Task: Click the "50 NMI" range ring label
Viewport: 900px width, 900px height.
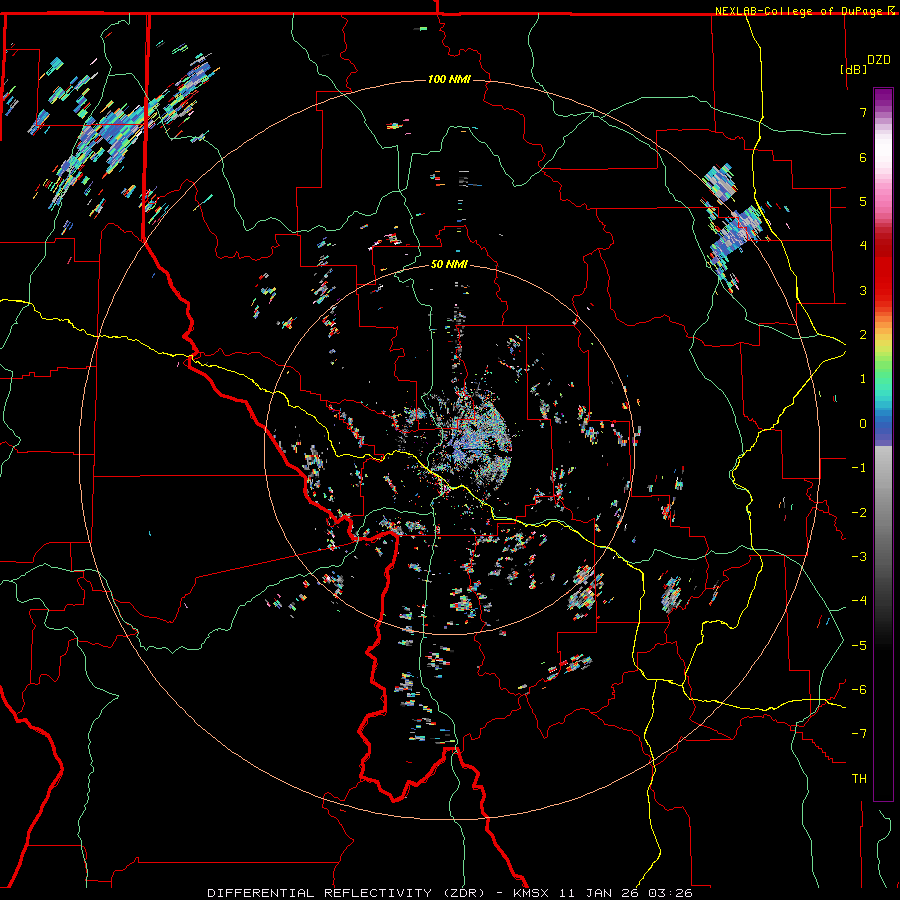Action: [x=449, y=265]
